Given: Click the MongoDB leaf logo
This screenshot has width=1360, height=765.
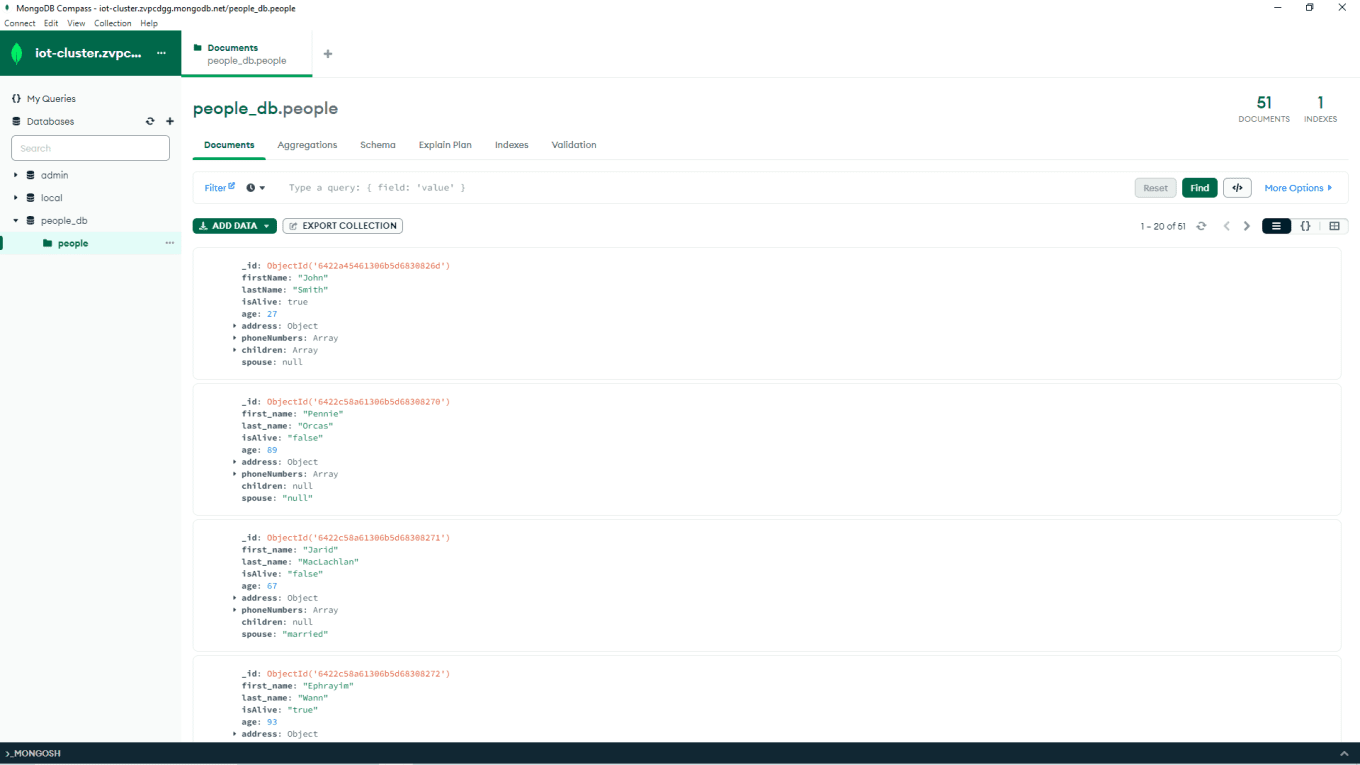Looking at the screenshot, I should (x=15, y=52).
